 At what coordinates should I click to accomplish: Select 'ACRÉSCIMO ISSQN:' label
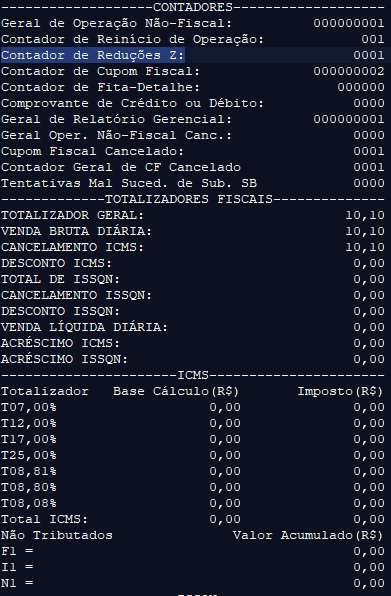pos(65,359)
